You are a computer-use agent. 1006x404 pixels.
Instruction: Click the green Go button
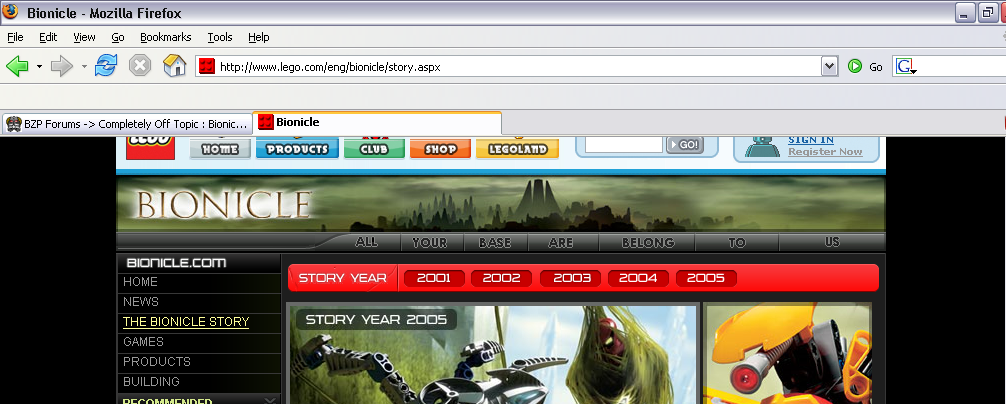coord(865,66)
